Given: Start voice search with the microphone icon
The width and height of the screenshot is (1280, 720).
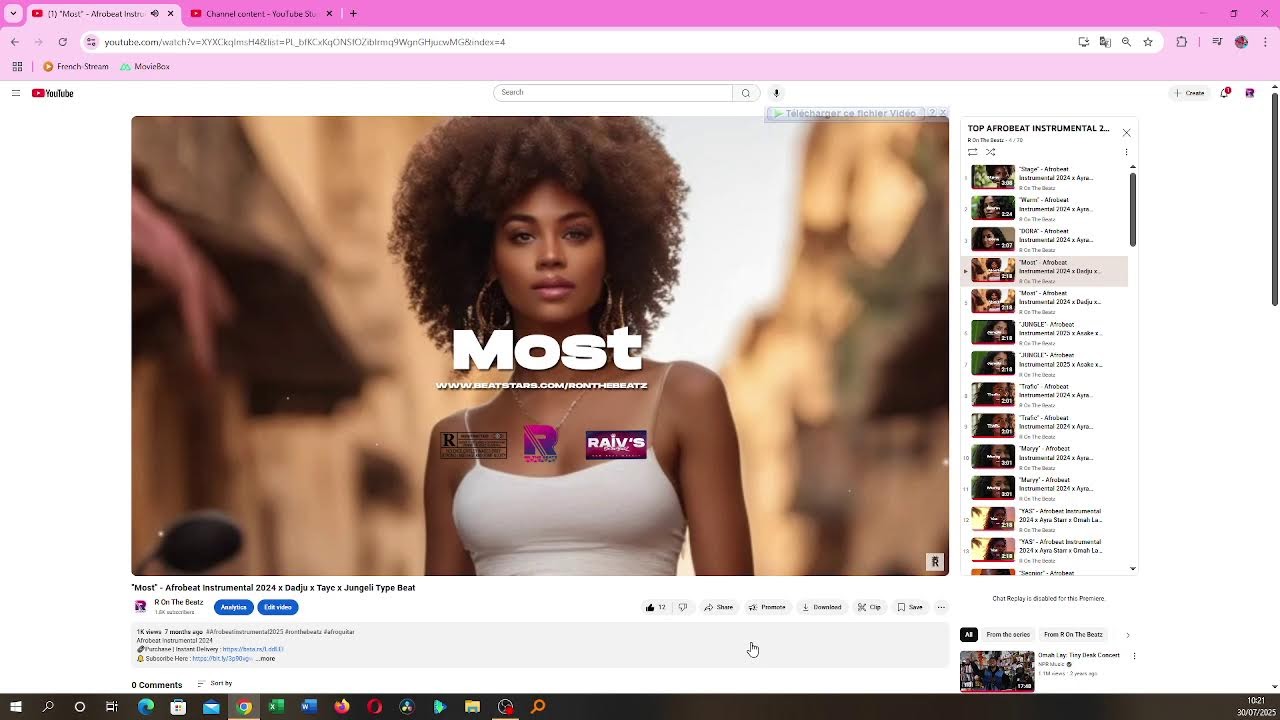Looking at the screenshot, I should (776, 93).
